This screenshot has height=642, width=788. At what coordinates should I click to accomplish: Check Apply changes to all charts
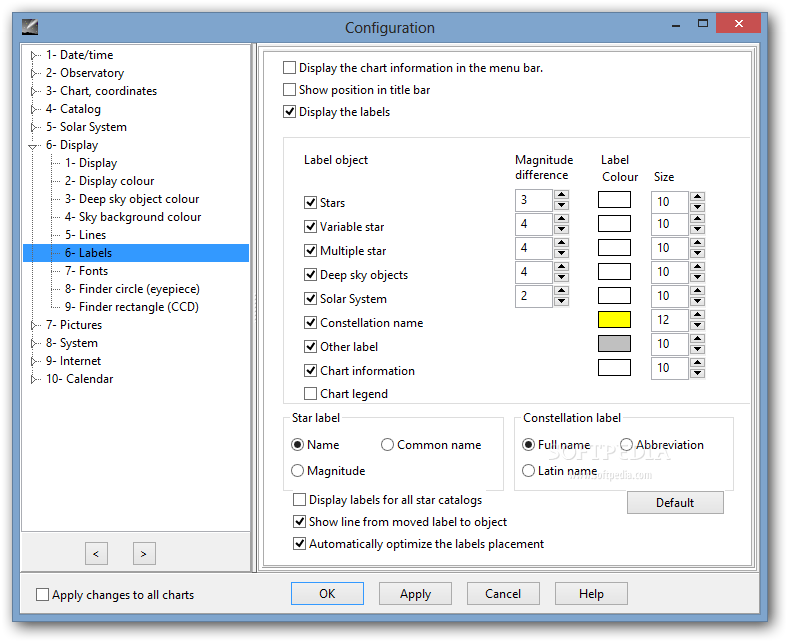[x=43, y=595]
